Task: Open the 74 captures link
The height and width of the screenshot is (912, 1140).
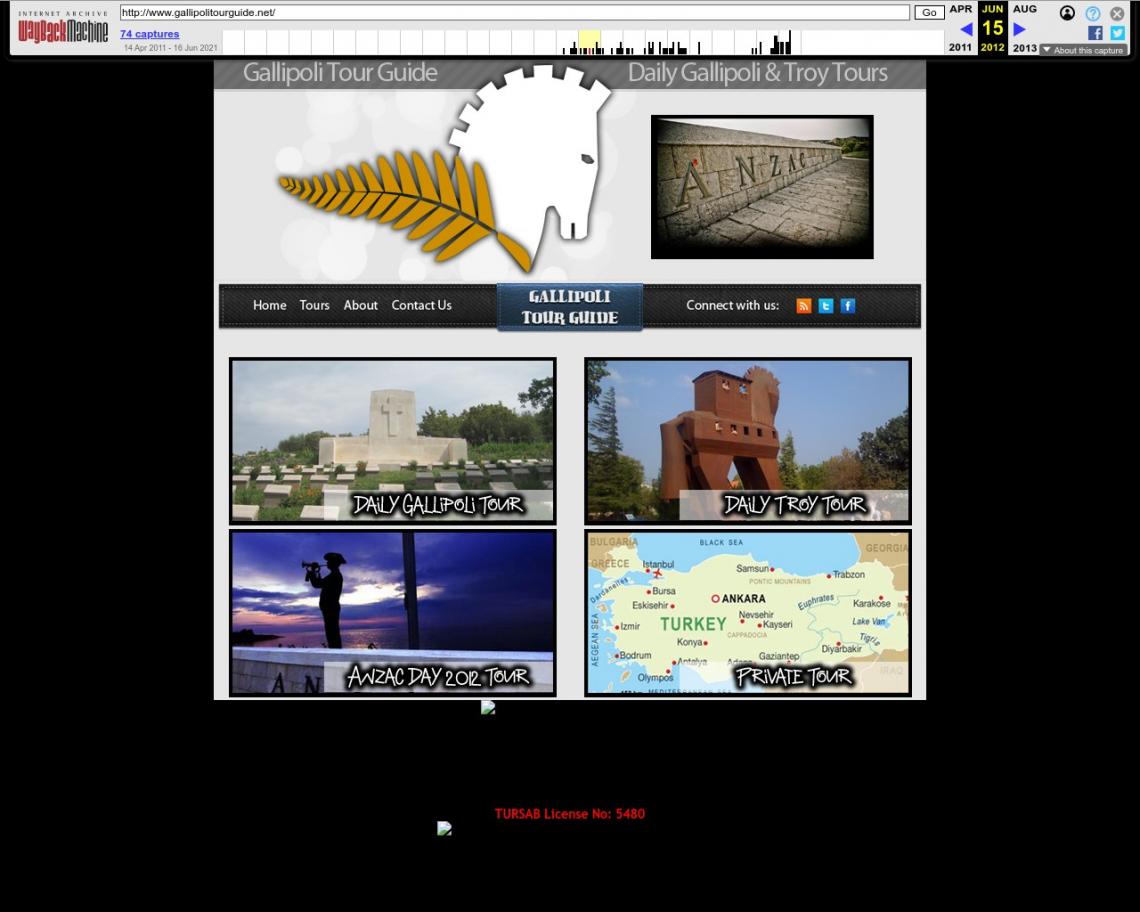Action: point(149,34)
